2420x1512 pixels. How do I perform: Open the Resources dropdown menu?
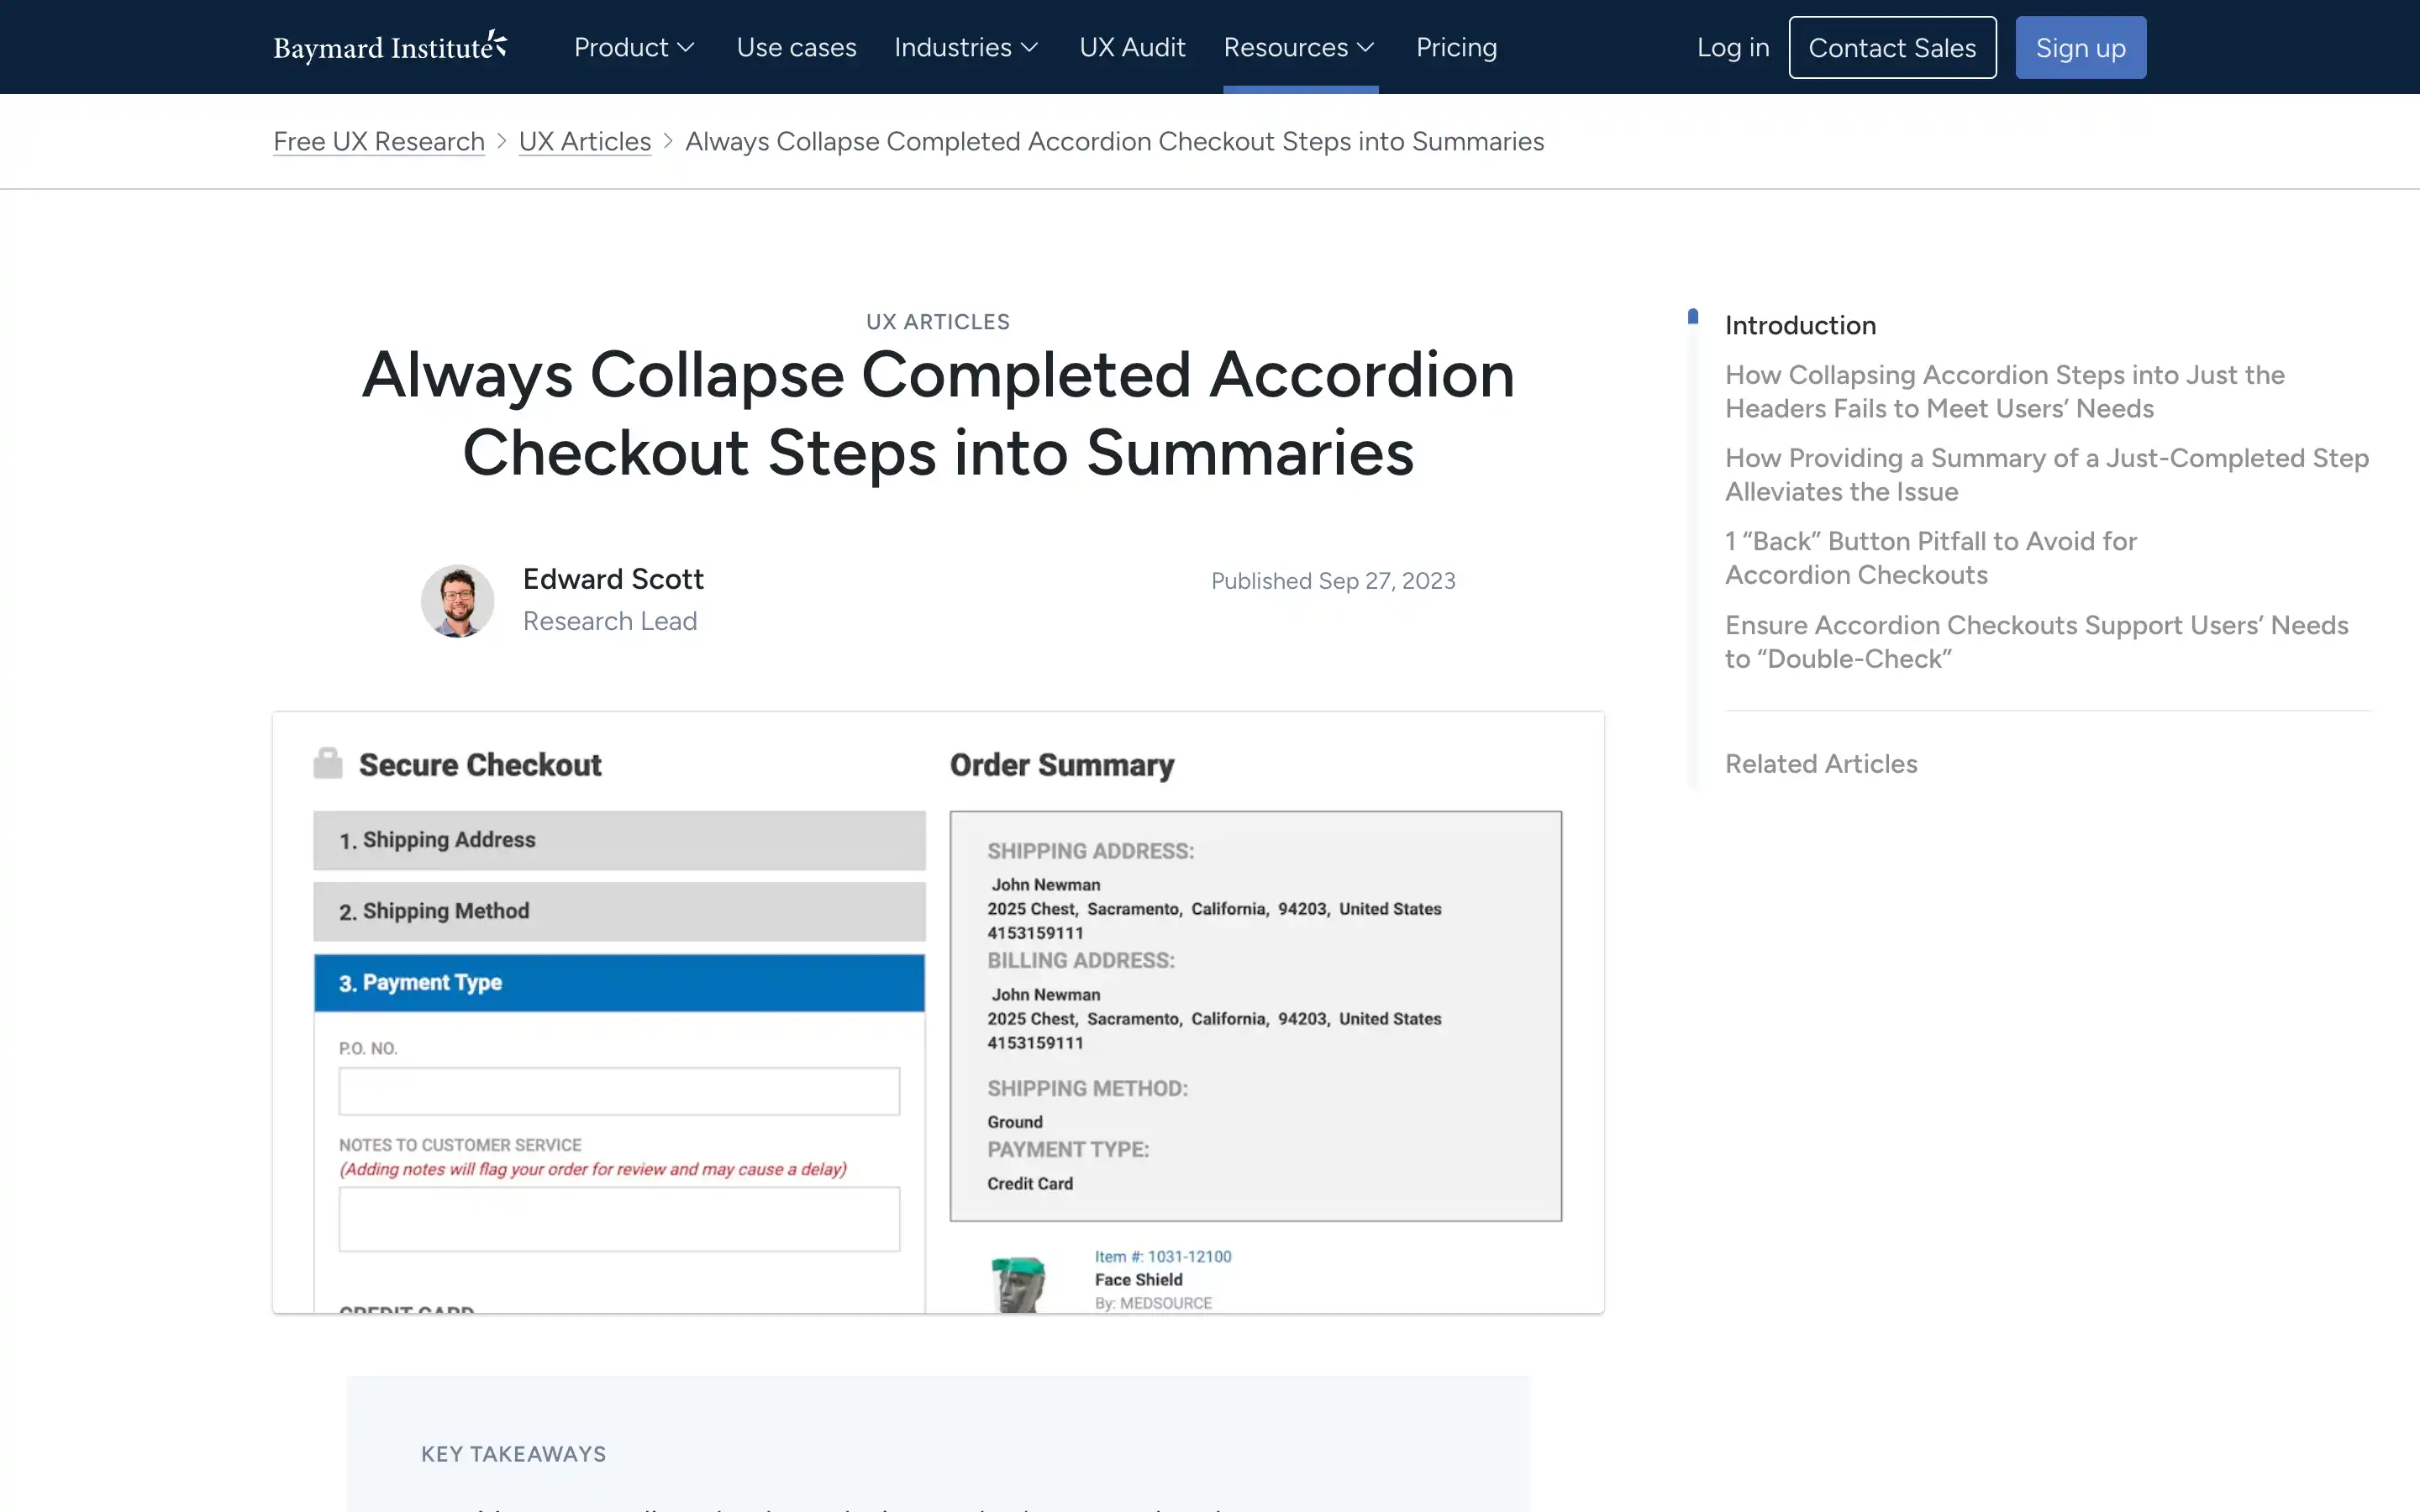1299,47
